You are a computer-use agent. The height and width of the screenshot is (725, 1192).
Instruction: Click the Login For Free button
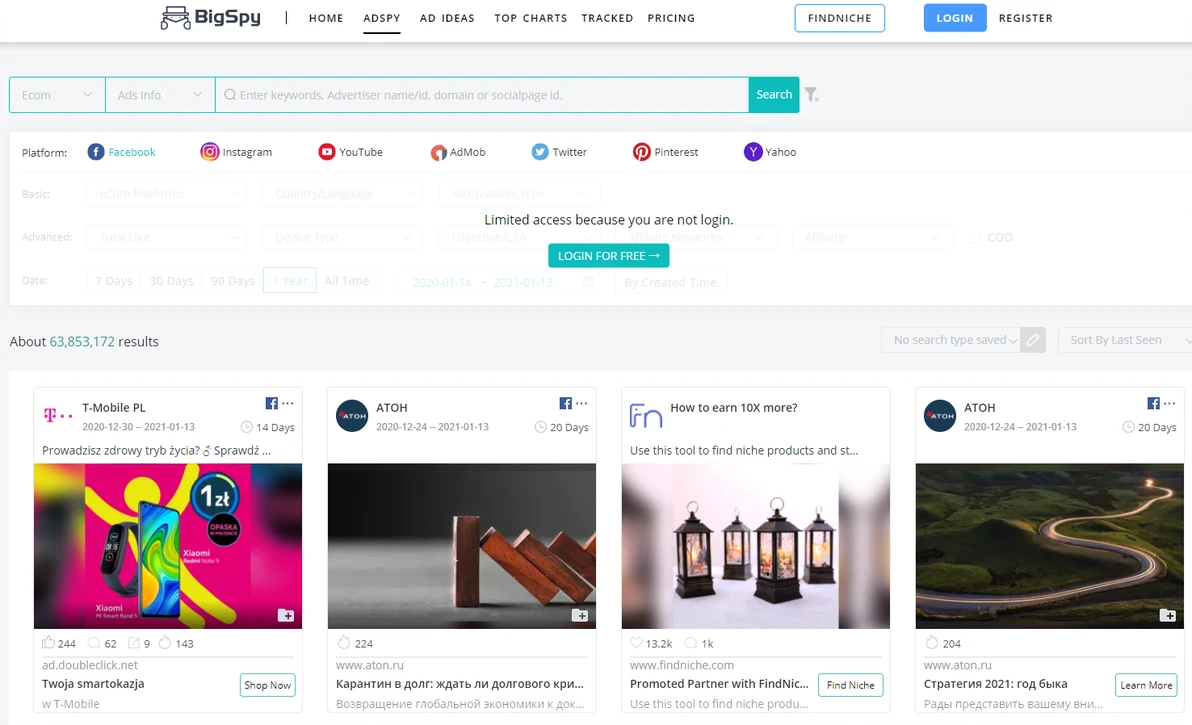(x=608, y=256)
